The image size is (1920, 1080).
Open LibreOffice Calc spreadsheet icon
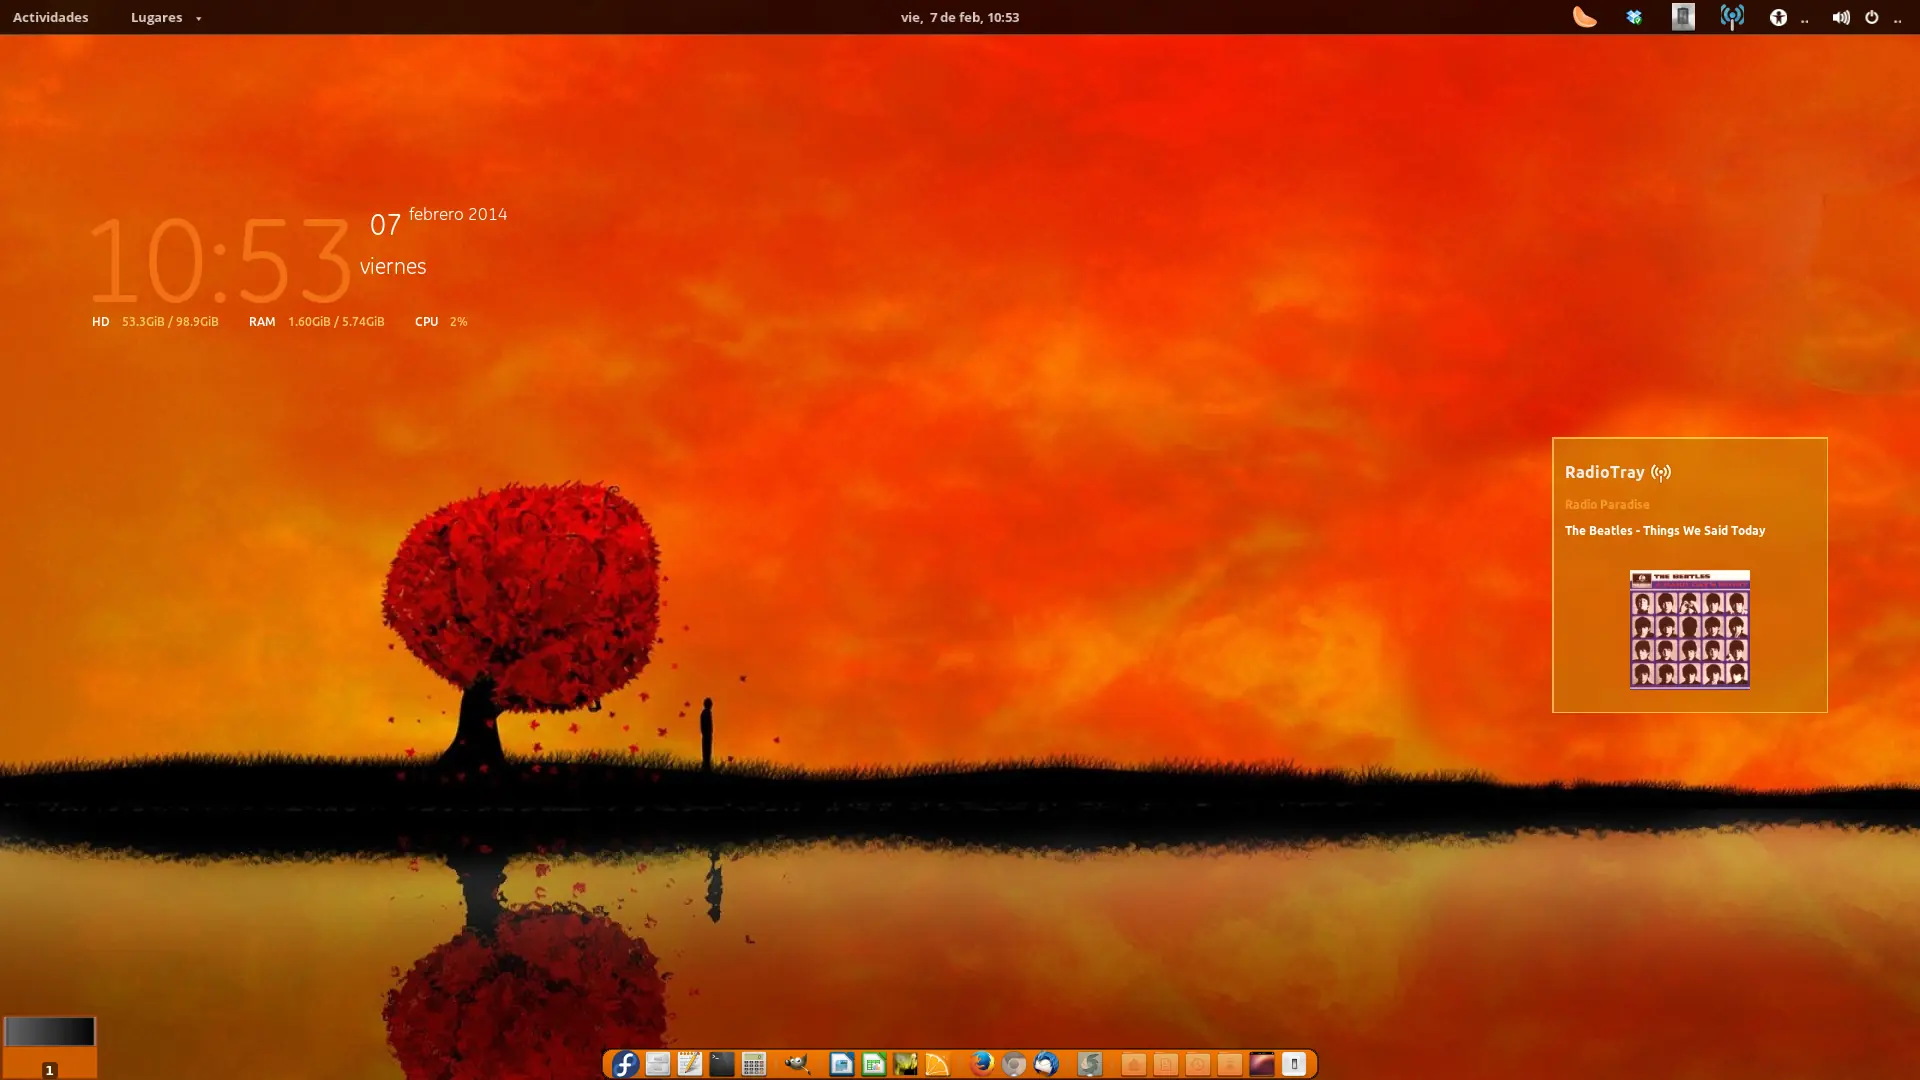point(874,1064)
